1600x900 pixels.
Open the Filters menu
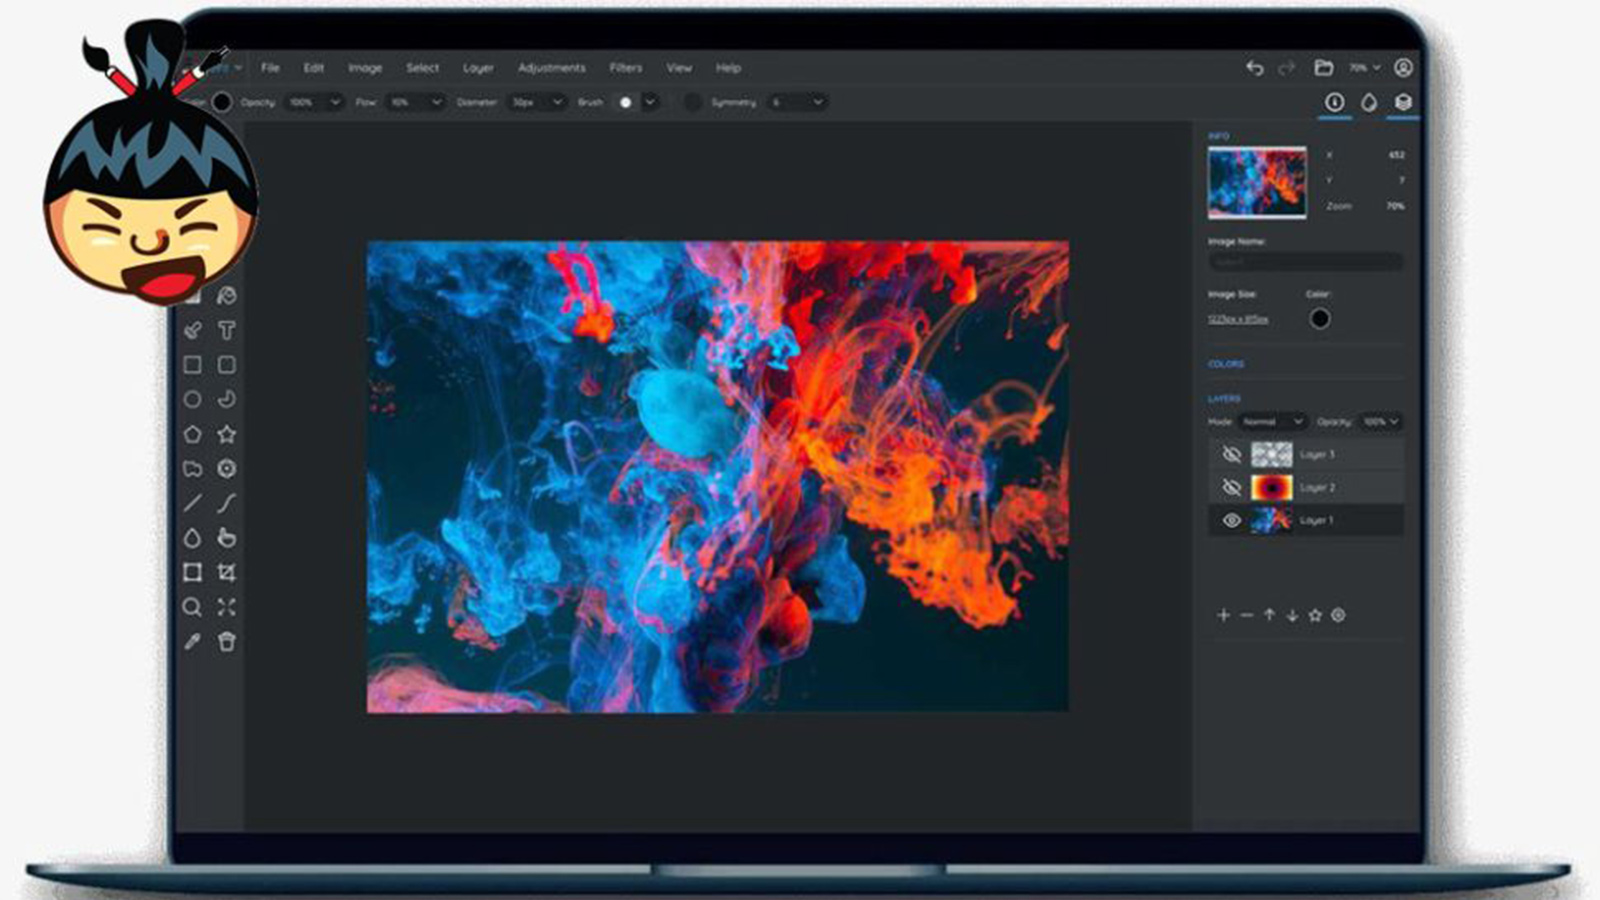pyautogui.click(x=626, y=68)
